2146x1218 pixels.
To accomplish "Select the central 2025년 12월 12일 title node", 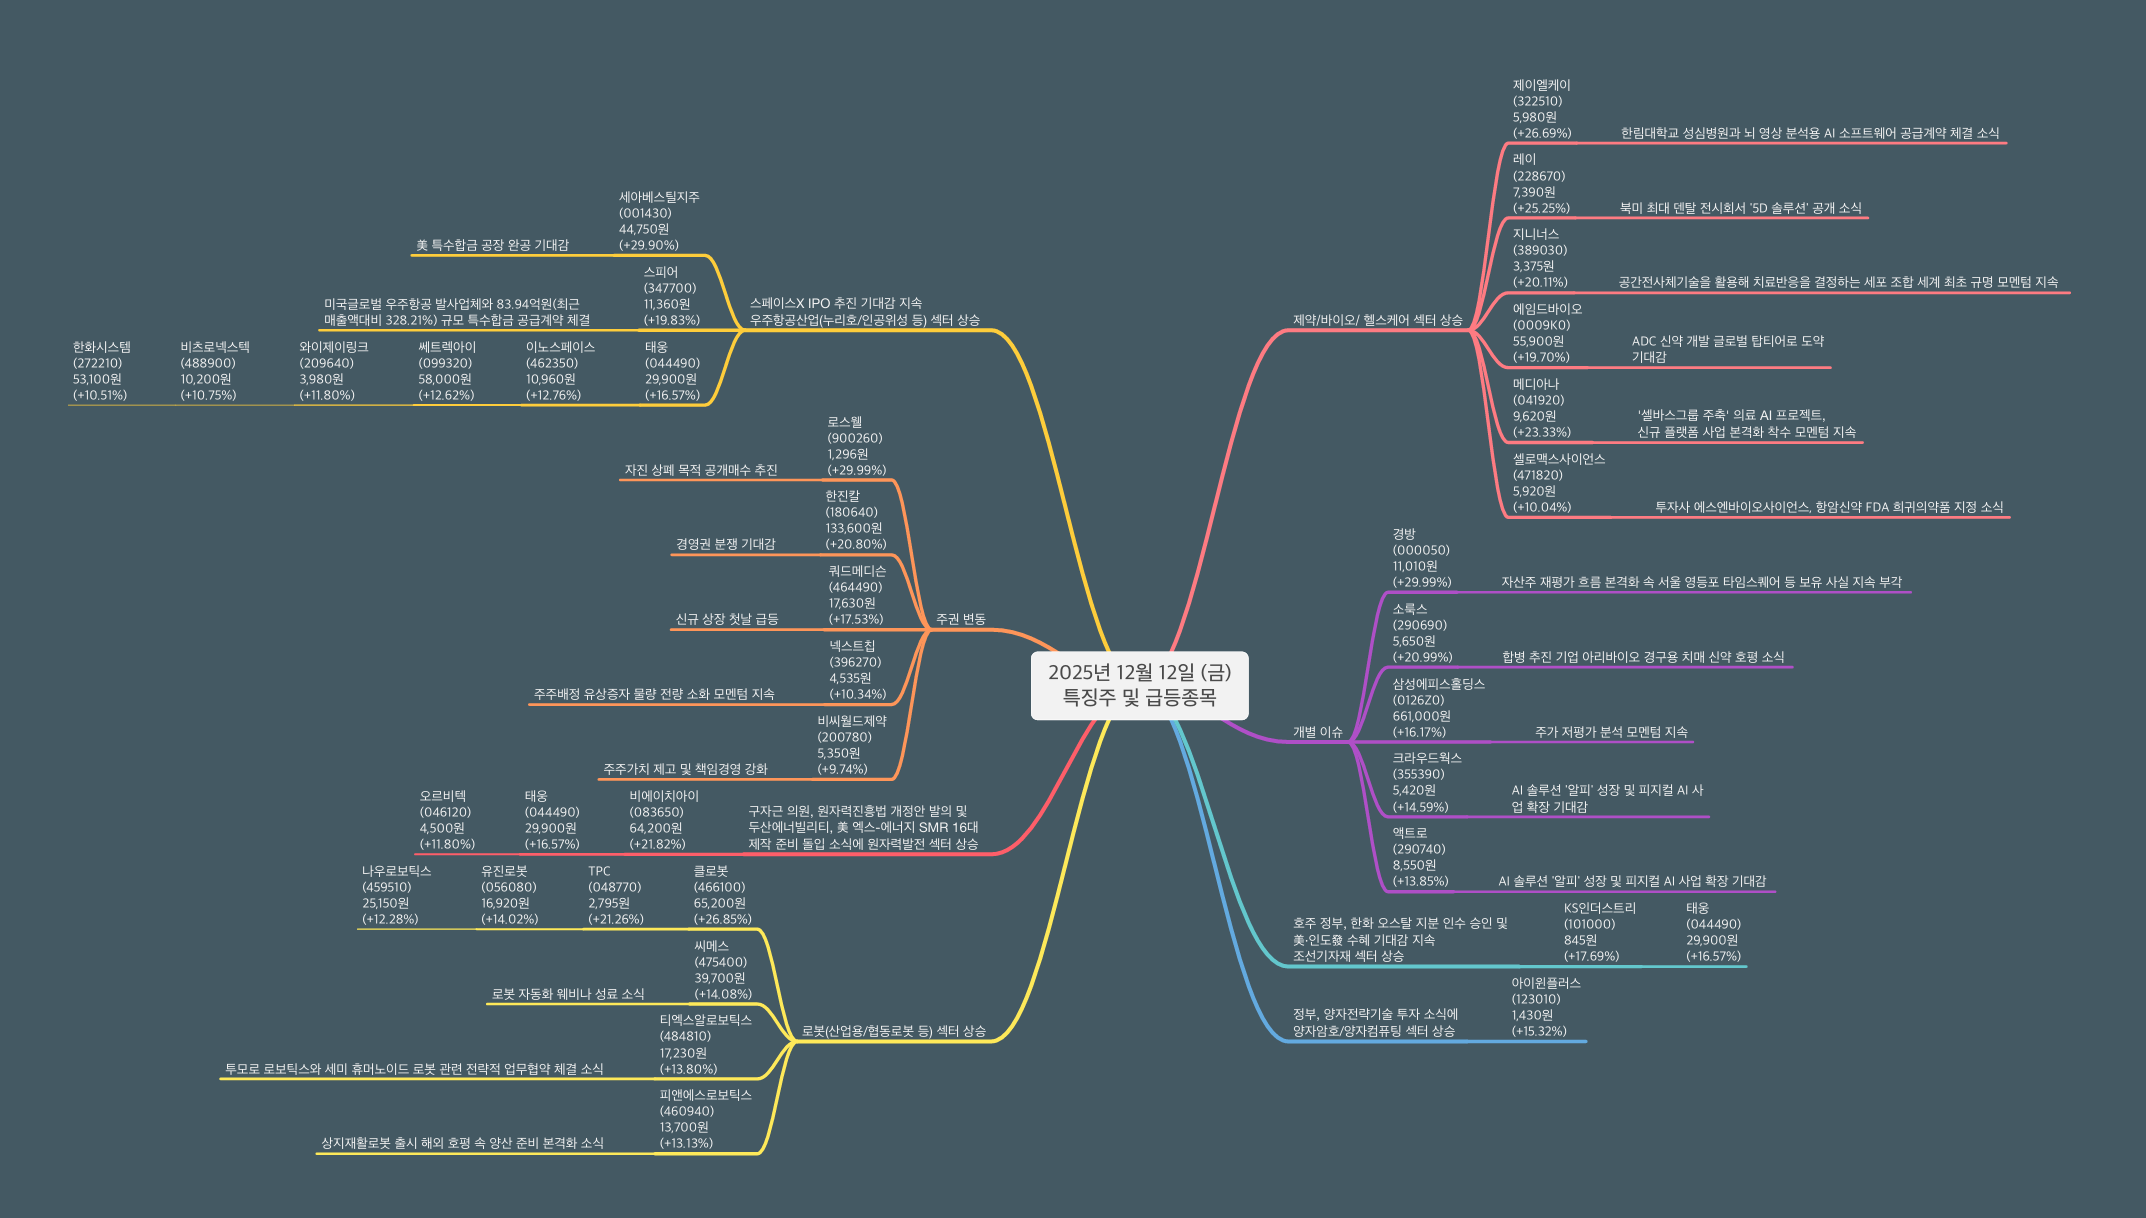I will tap(1139, 685).
